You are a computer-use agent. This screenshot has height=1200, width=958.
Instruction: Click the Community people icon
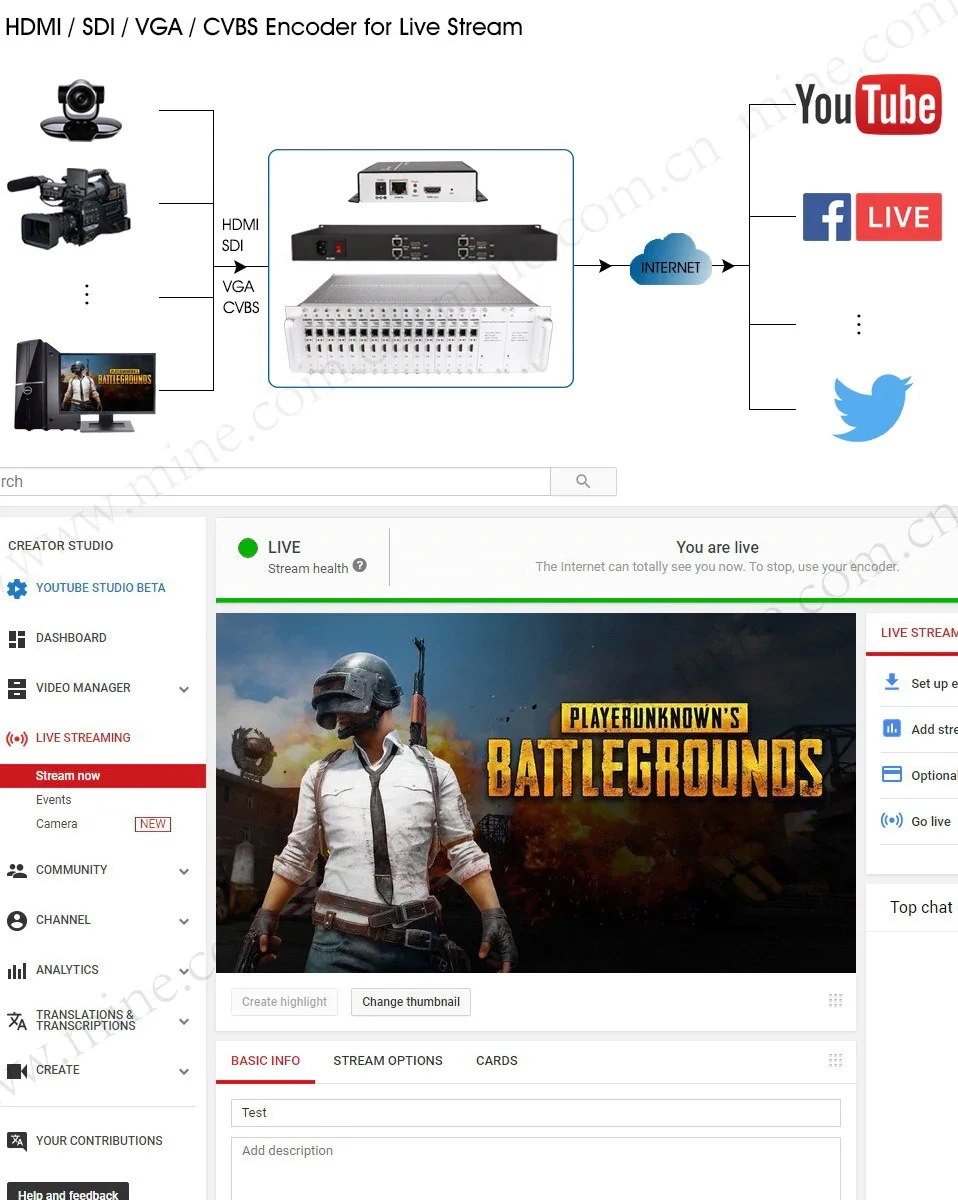click(x=17, y=870)
